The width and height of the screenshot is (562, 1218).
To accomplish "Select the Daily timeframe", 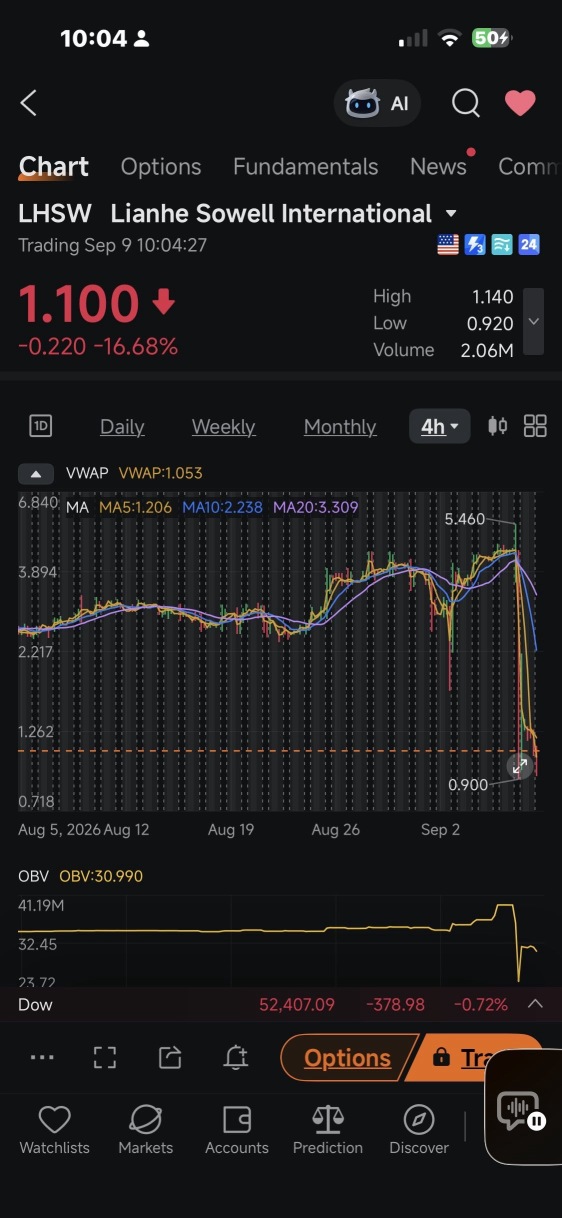I will 122,427.
